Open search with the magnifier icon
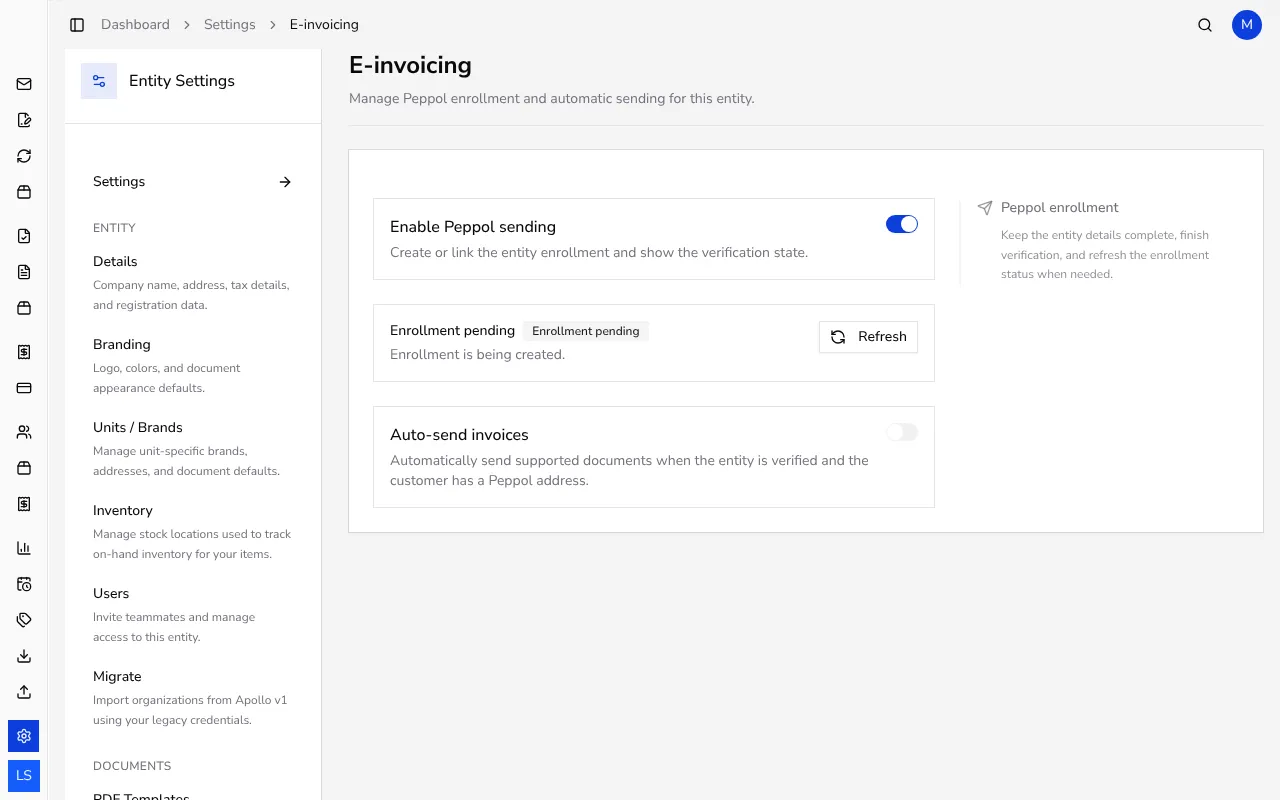The image size is (1280, 800). (1205, 25)
